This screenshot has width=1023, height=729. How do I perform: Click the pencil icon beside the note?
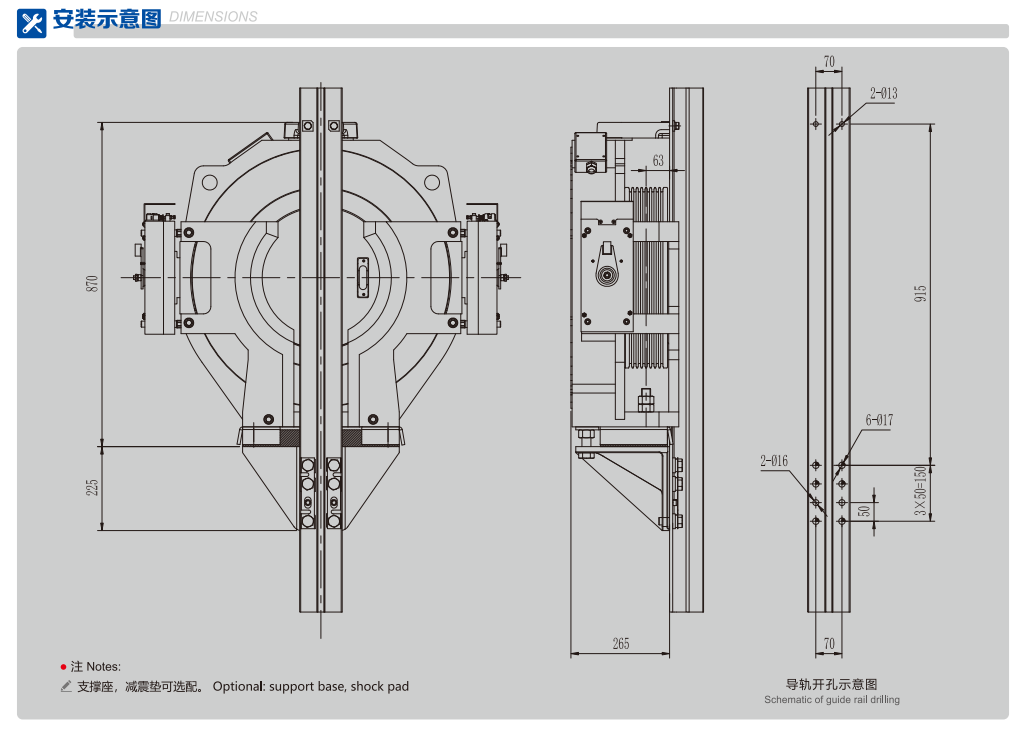[x=66, y=687]
